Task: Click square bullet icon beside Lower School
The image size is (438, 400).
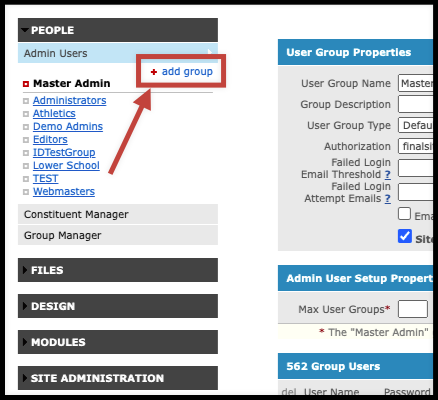Action: coord(26,166)
